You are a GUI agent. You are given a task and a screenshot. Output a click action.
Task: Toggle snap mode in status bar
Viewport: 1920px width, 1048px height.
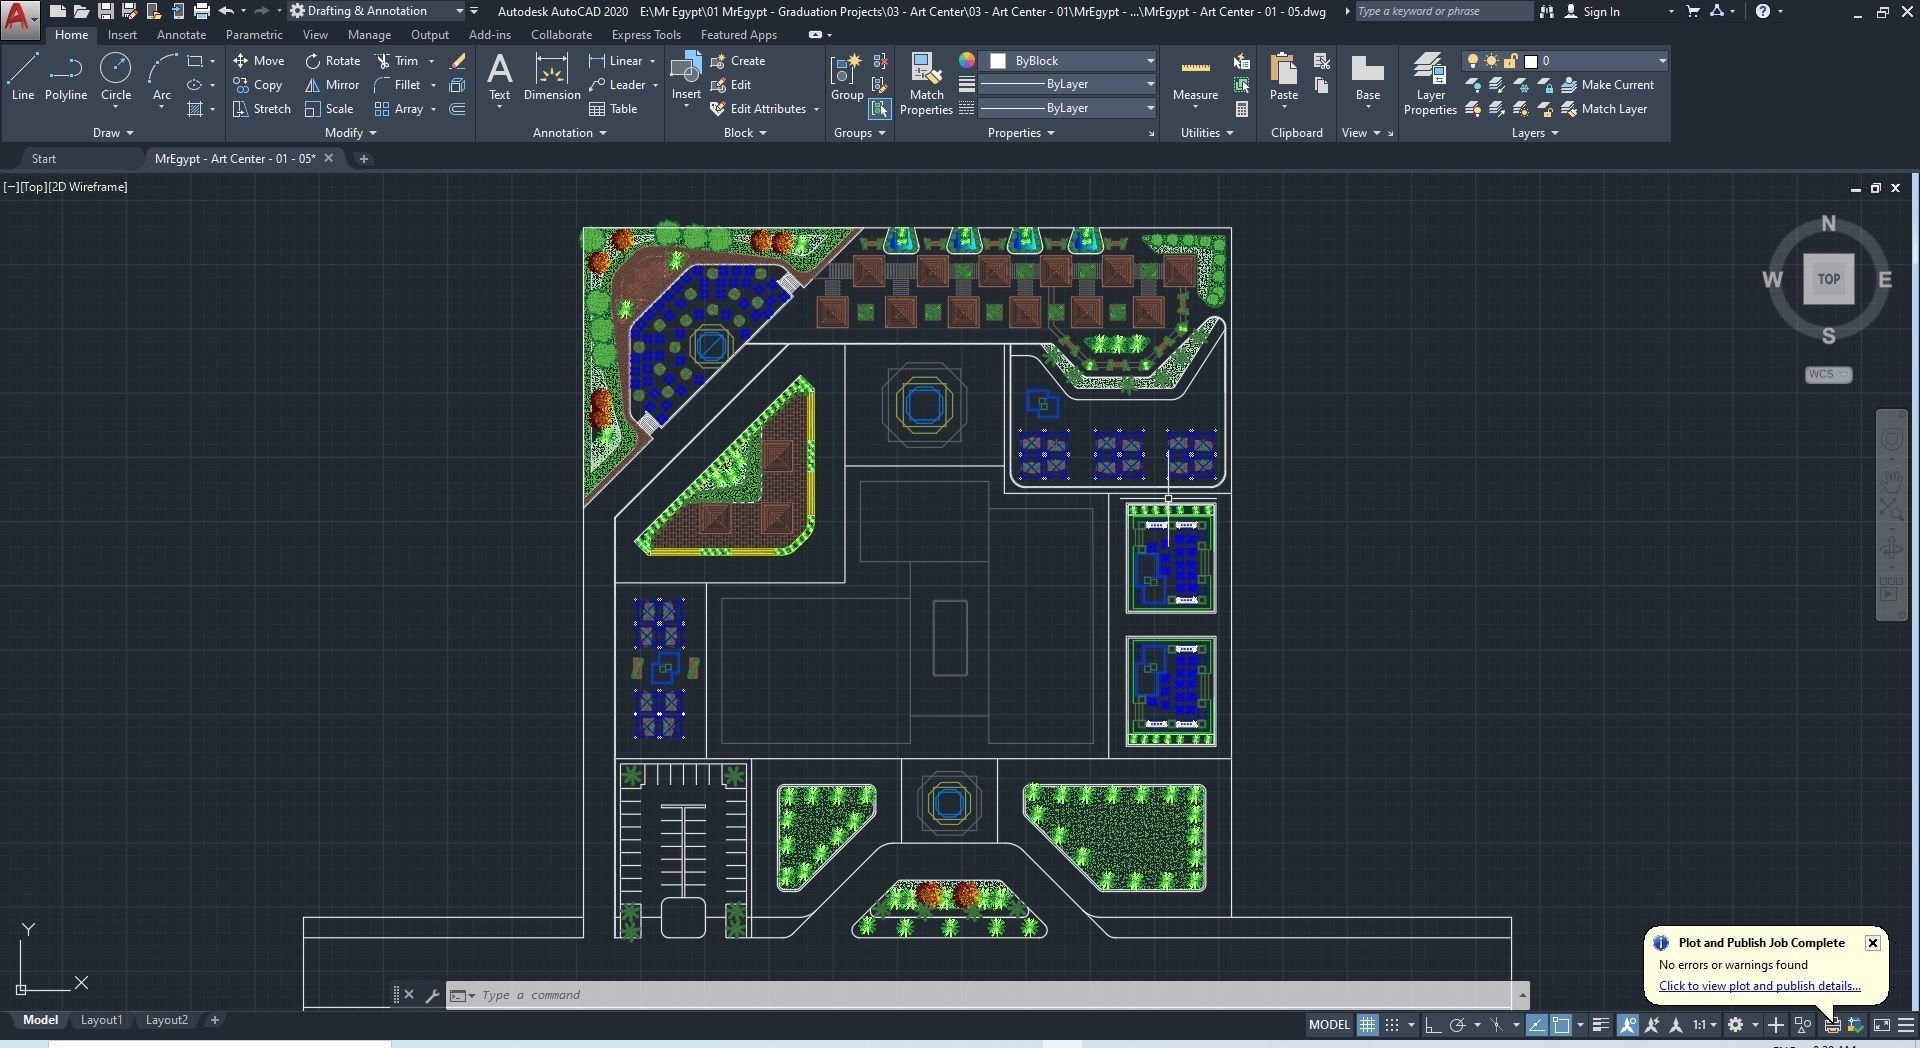coord(1391,1025)
